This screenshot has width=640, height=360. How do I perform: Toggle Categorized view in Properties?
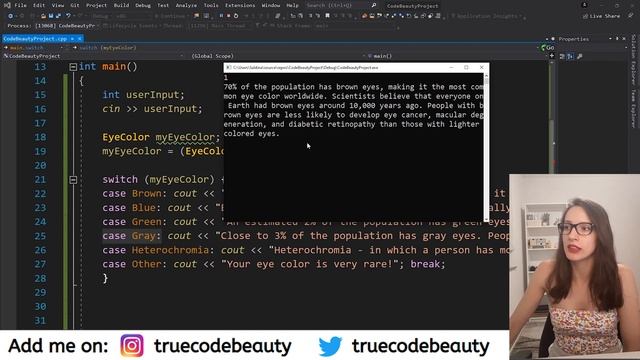[x=562, y=56]
